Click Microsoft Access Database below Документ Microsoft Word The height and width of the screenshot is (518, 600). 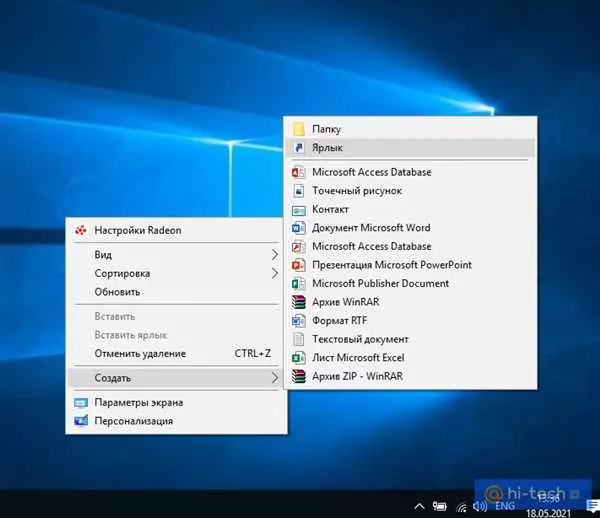point(410,246)
